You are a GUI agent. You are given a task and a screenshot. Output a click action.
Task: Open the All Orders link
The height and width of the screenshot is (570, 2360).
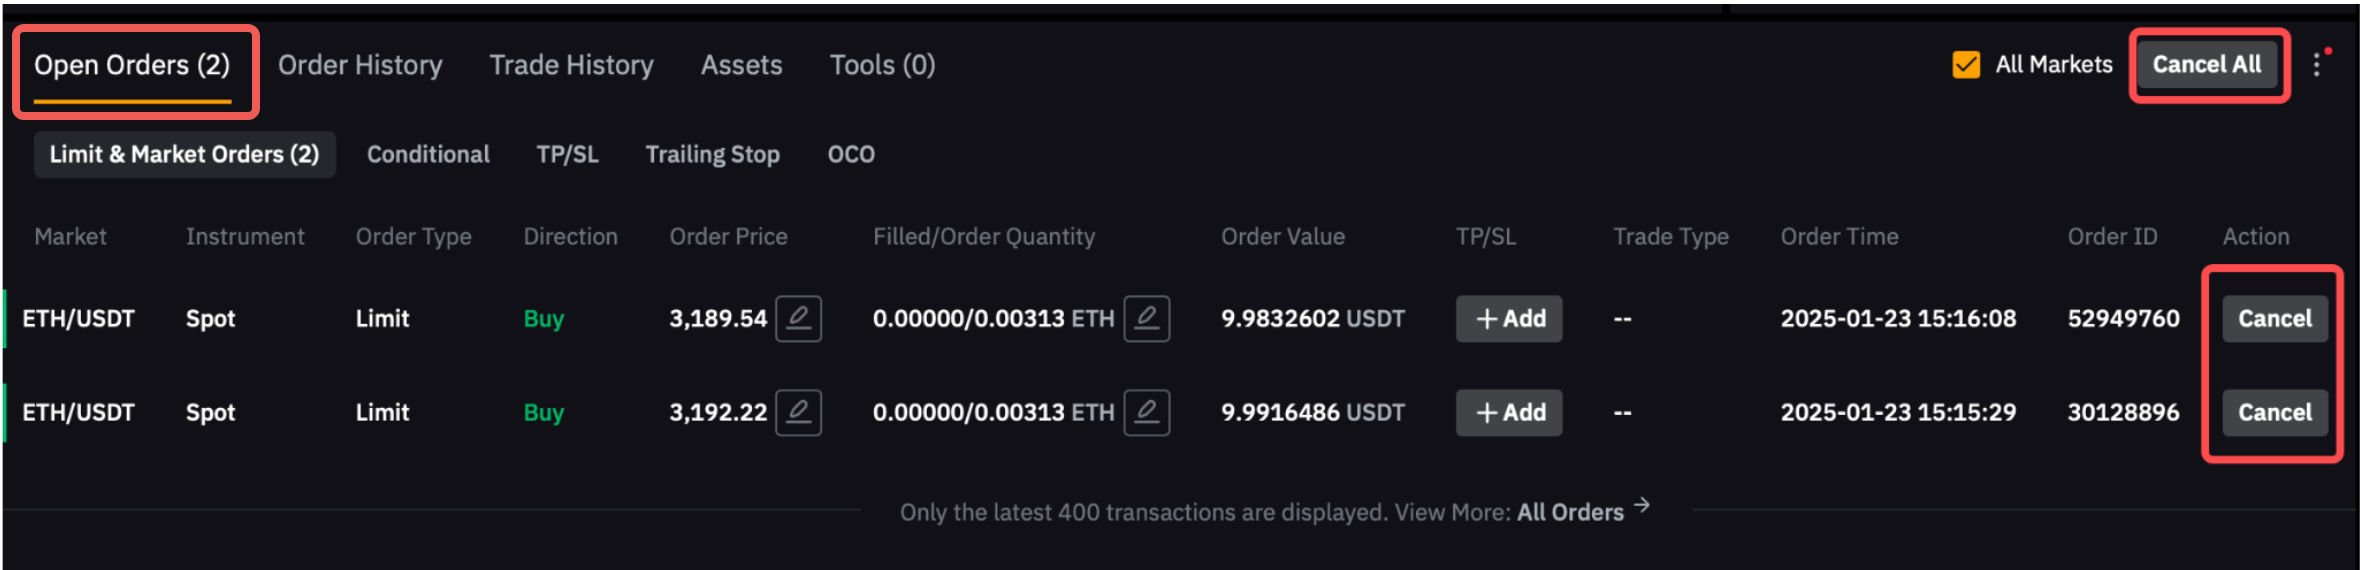click(x=1570, y=513)
